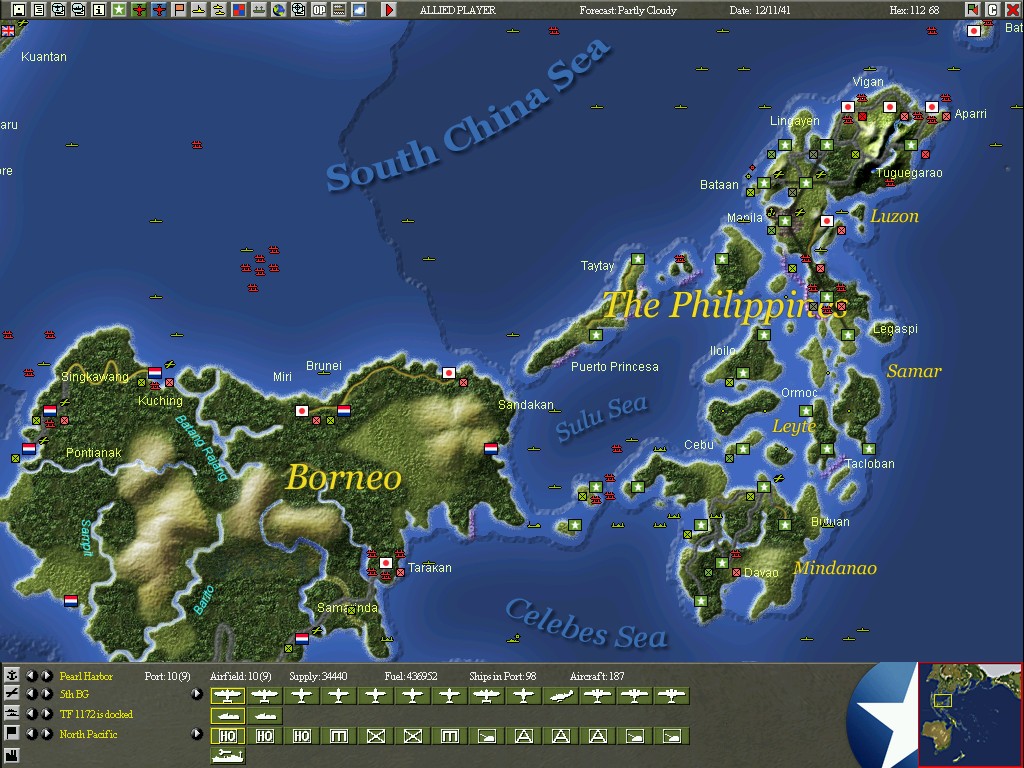The image size is (1024, 768).
Task: Click the green flag with red arrow icon
Action: (972, 9)
